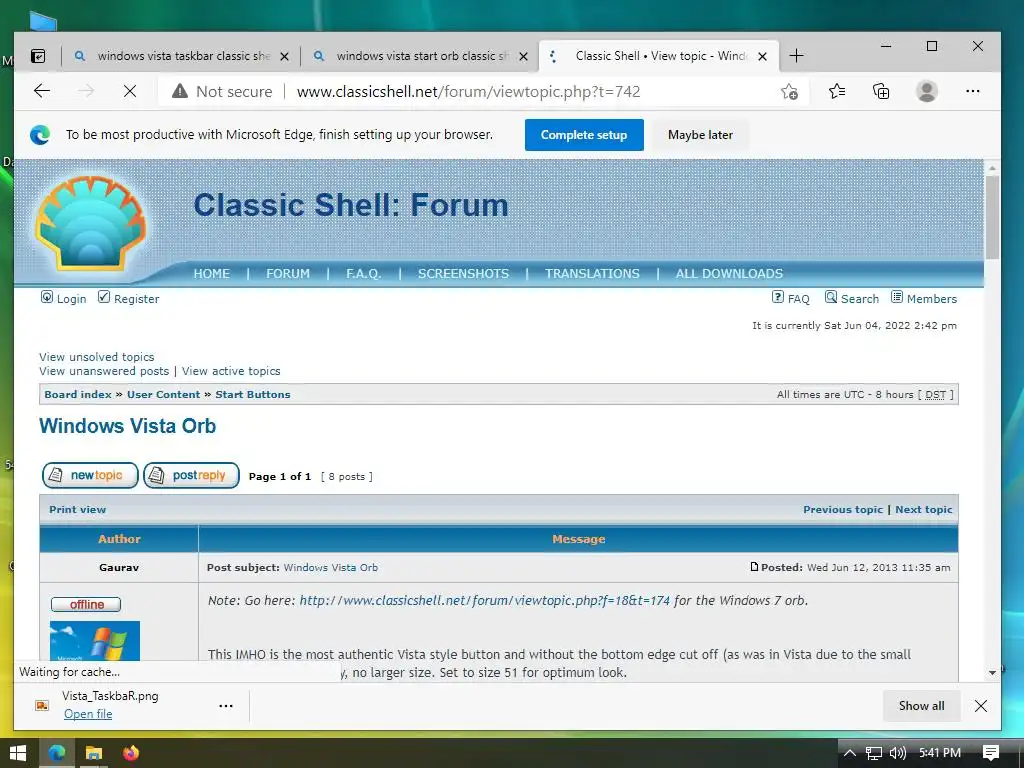Click View active topics link
The width and height of the screenshot is (1024, 768).
click(x=231, y=371)
